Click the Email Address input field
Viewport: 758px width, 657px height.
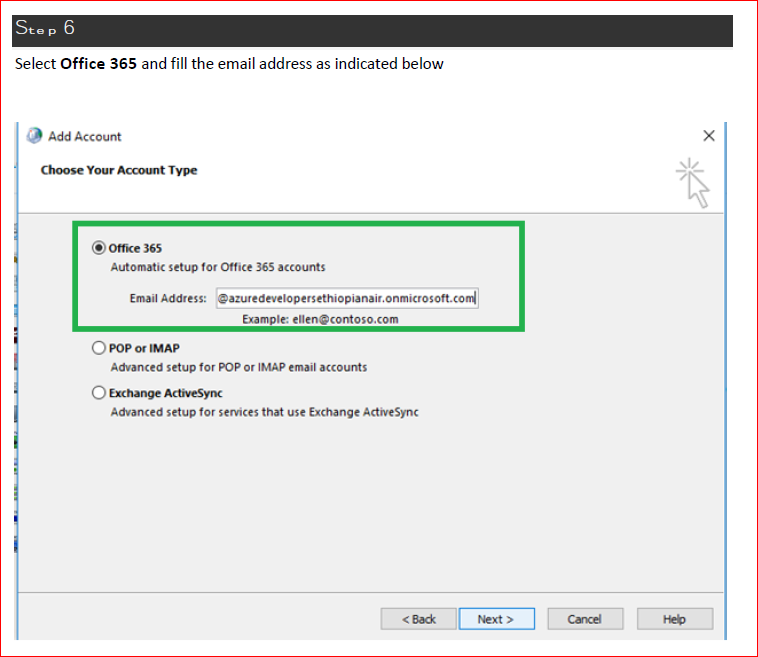[347, 298]
